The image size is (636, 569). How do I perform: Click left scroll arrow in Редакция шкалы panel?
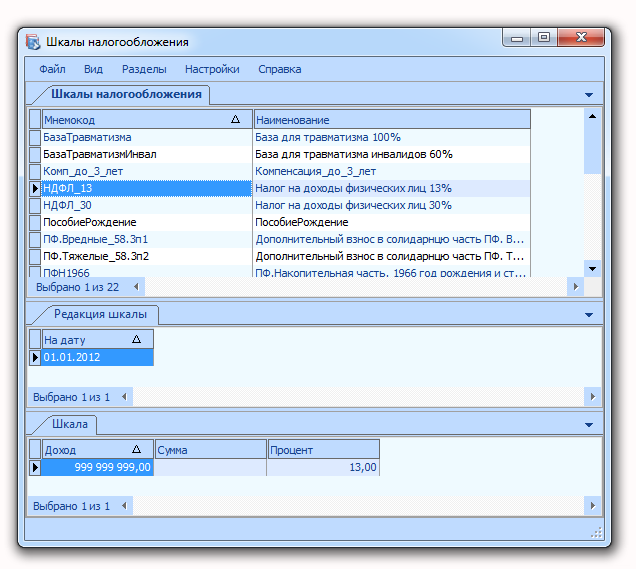tap(125, 397)
